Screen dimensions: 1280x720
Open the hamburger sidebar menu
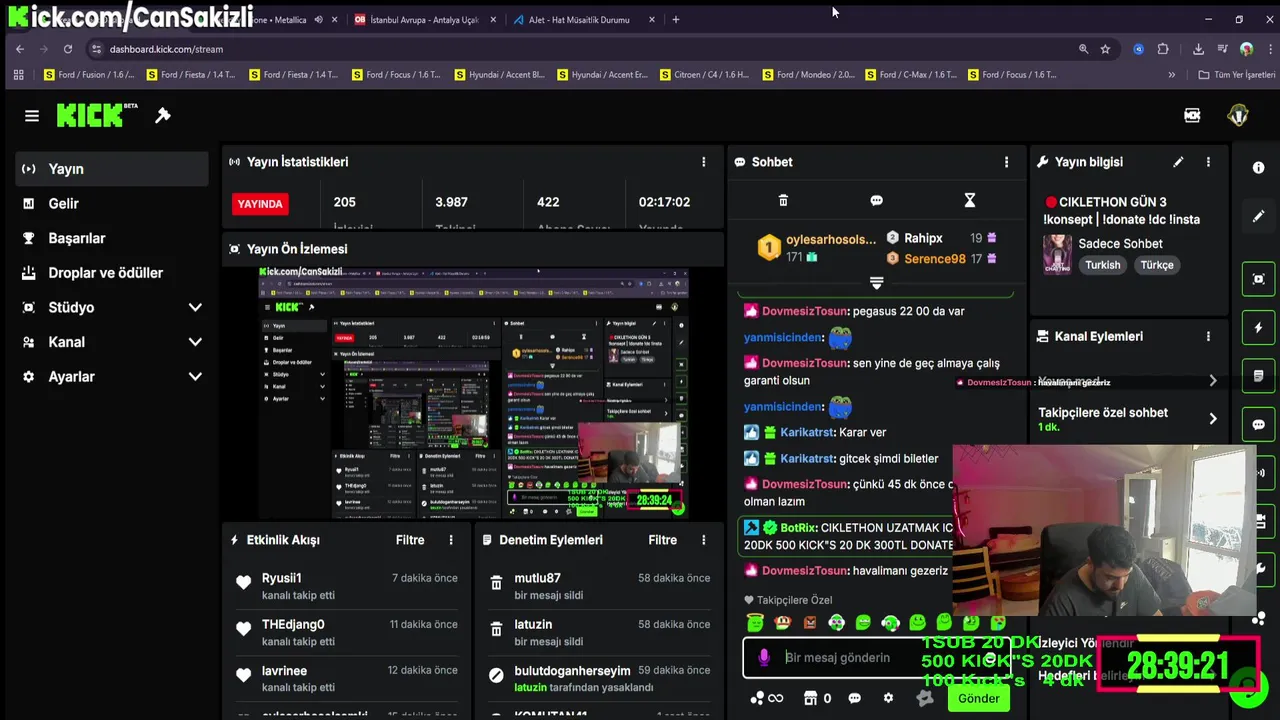32,116
